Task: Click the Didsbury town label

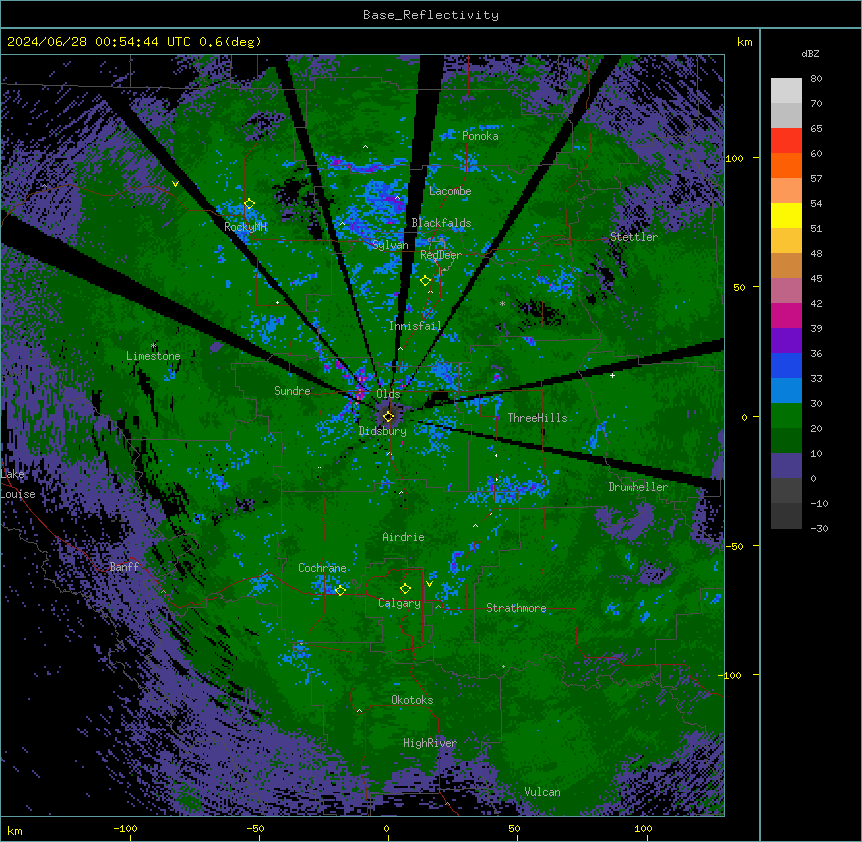Action: coord(382,431)
